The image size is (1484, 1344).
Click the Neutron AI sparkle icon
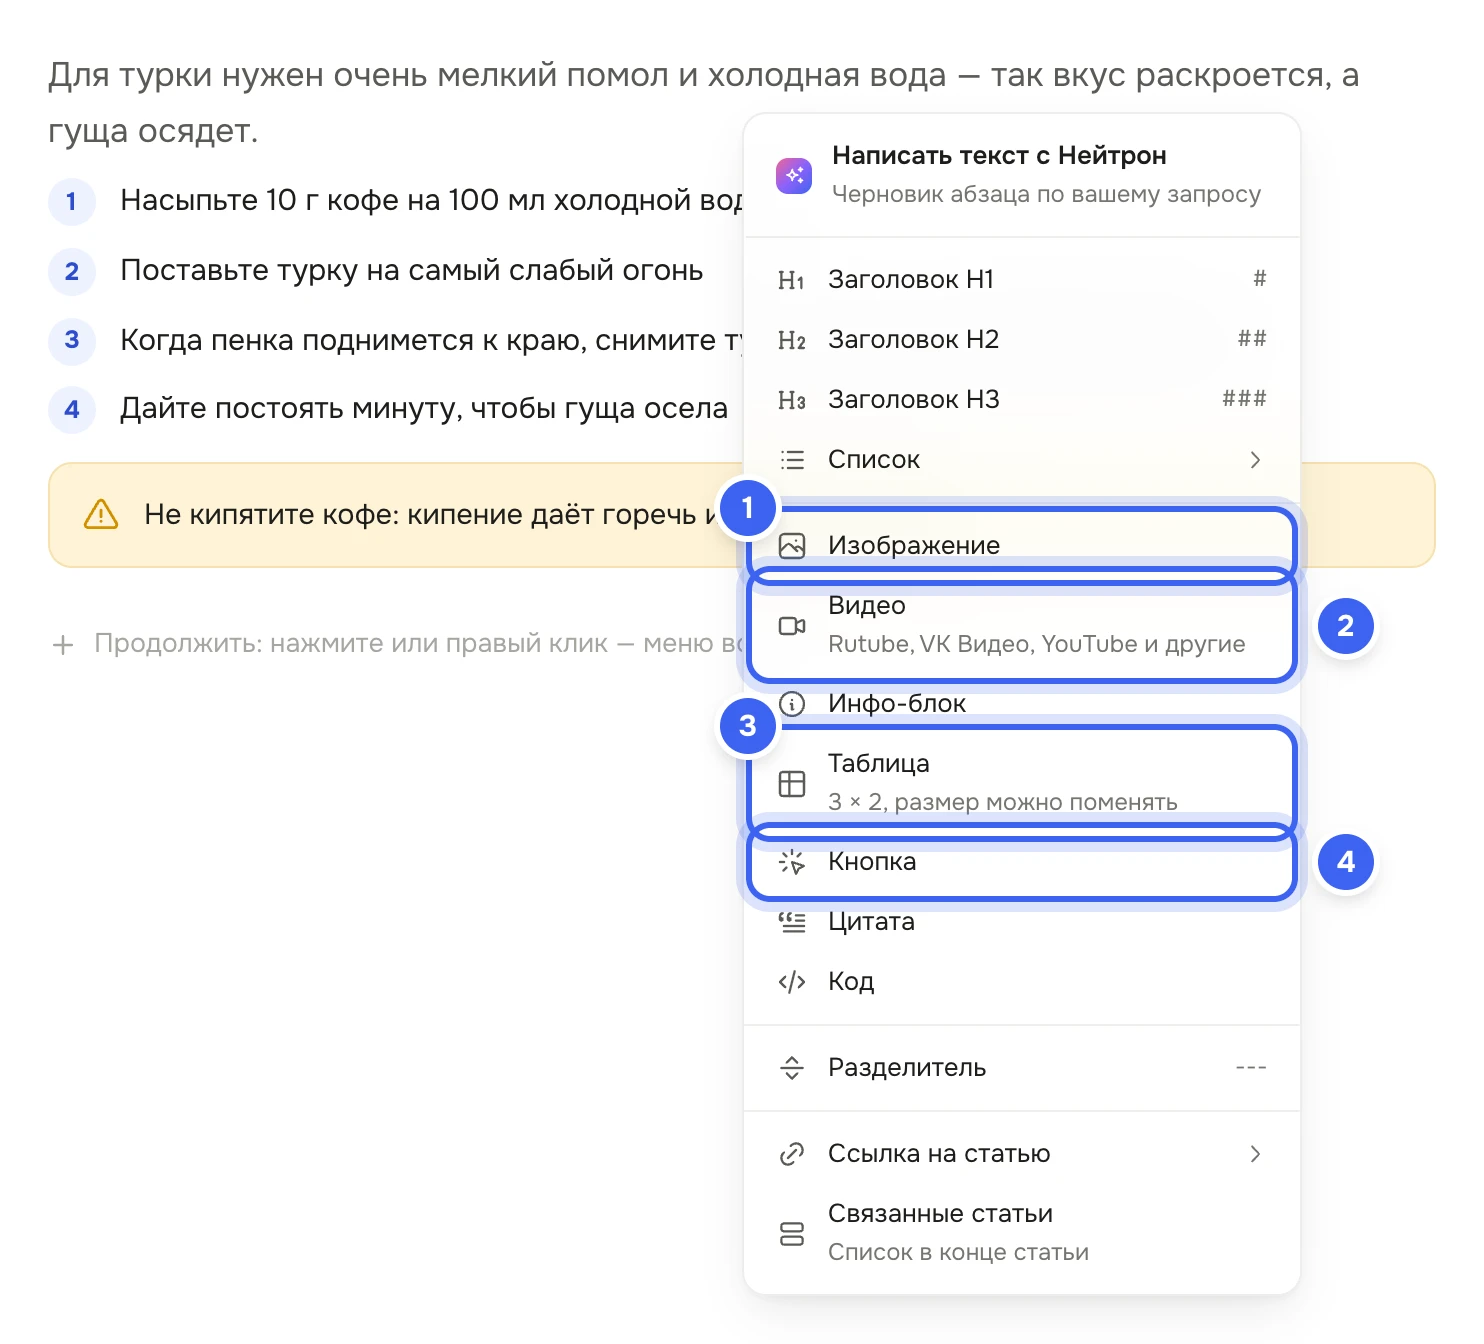794,176
